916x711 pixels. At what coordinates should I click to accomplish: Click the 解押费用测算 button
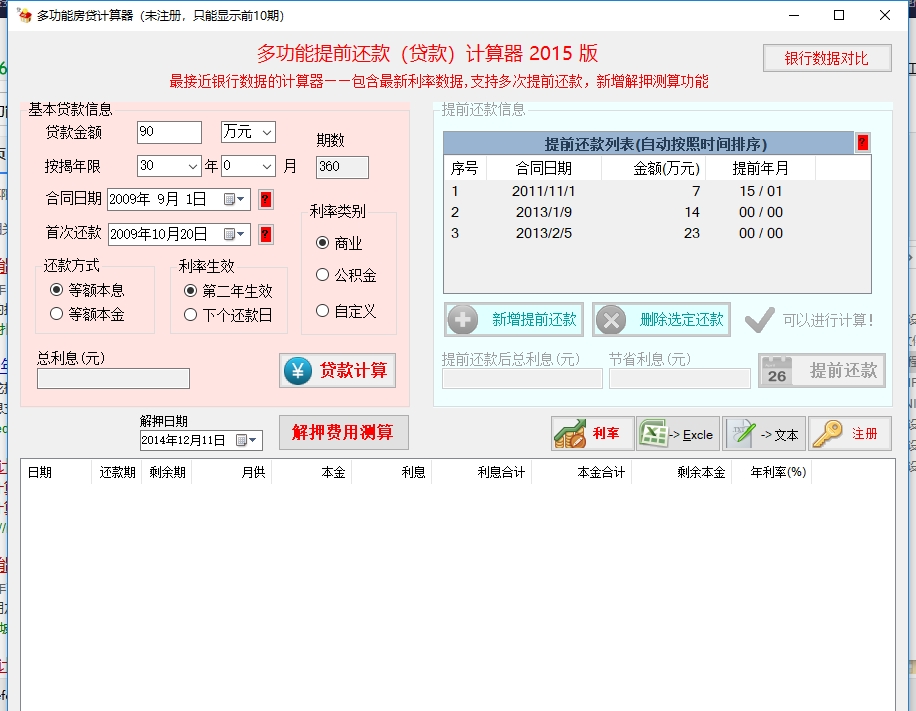click(344, 432)
